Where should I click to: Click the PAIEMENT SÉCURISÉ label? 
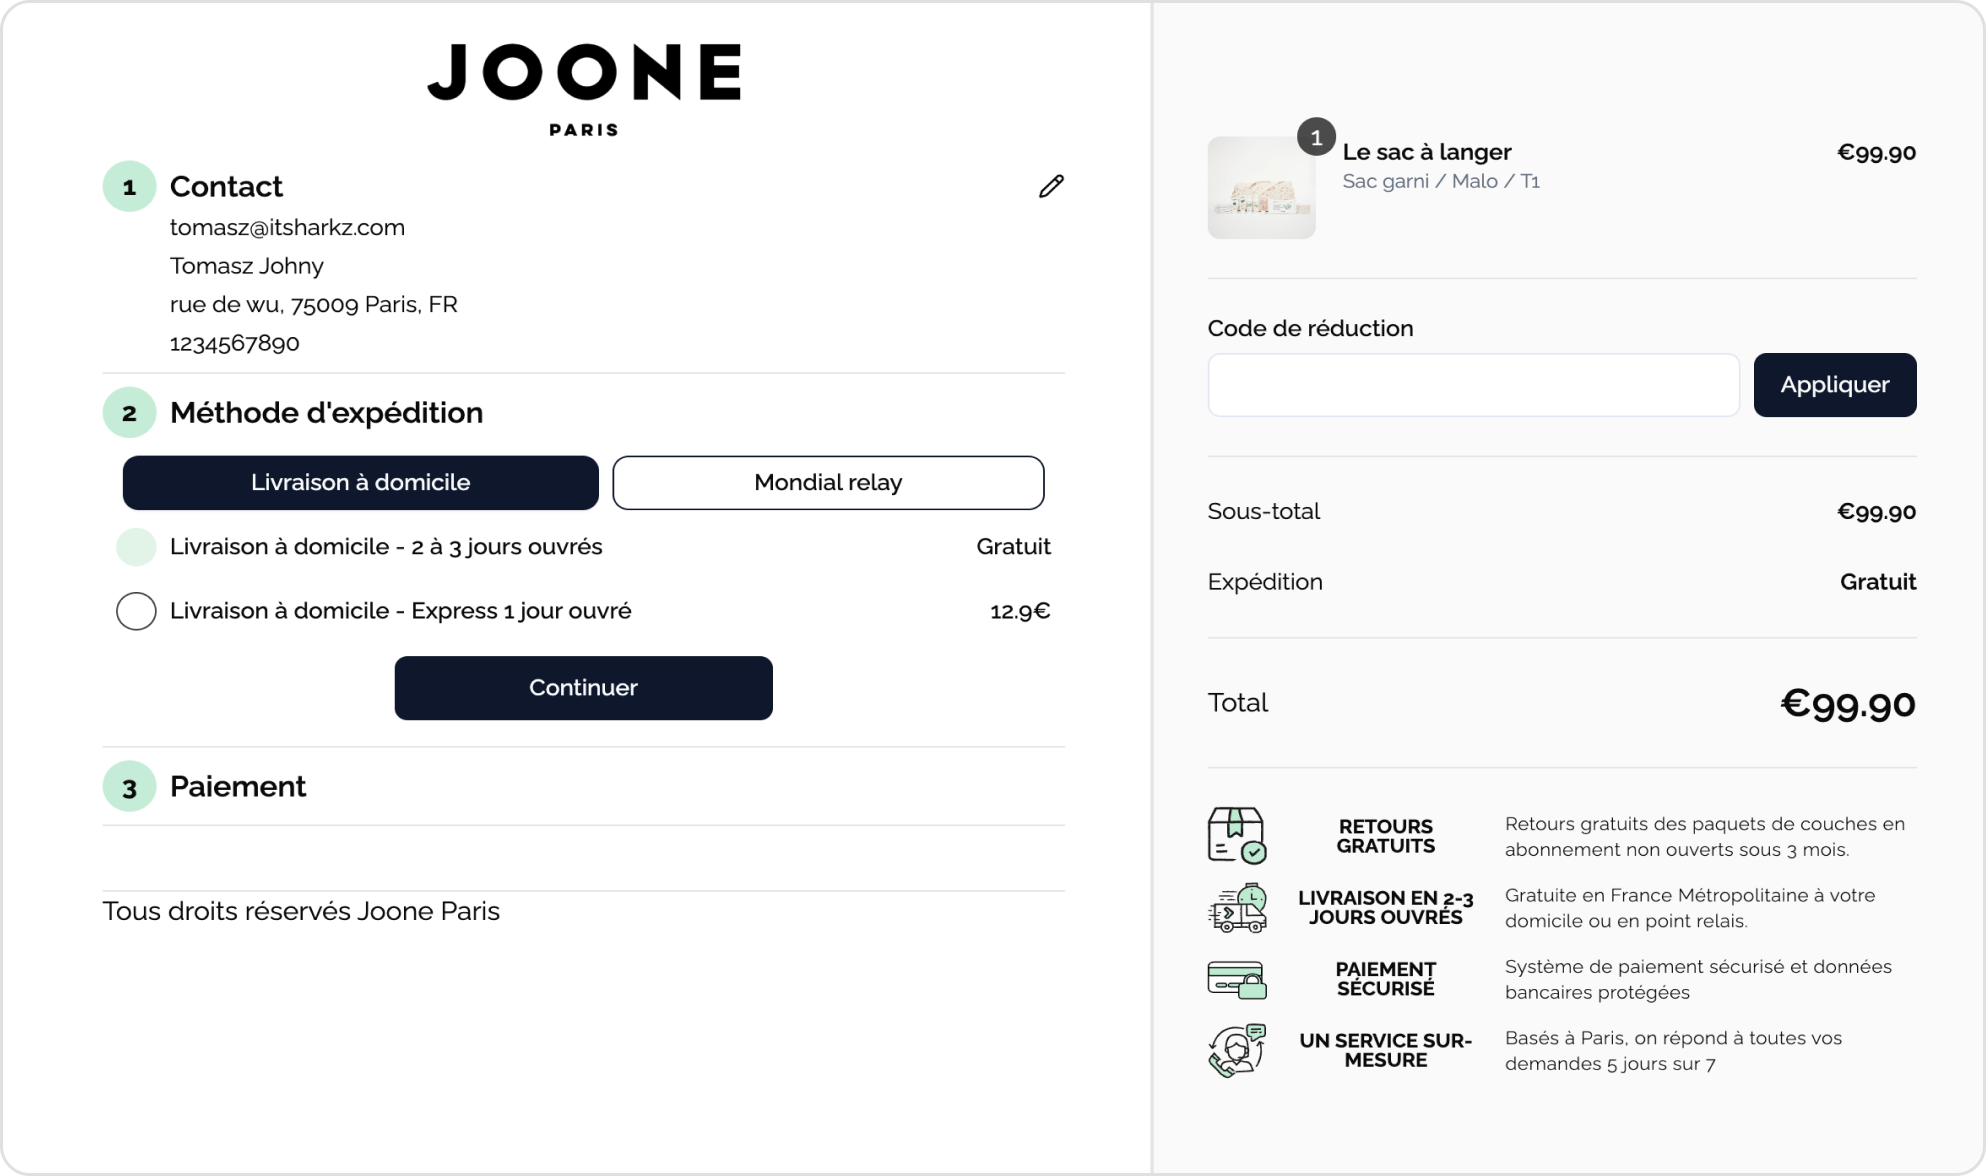pos(1386,979)
